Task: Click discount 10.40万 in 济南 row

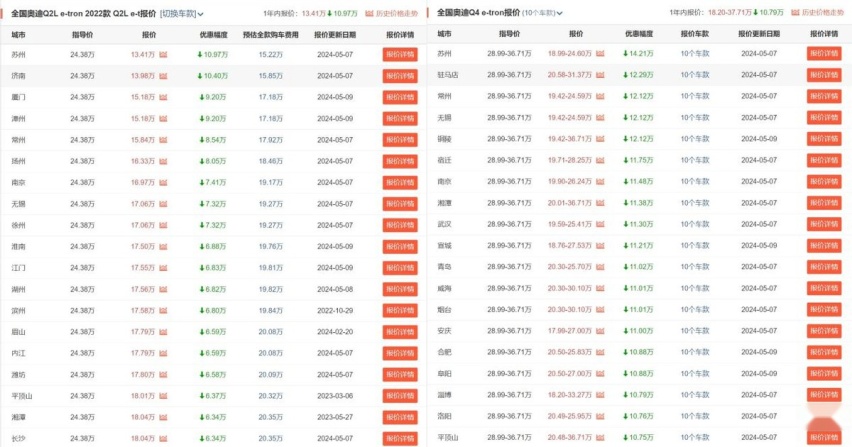Action: pos(213,76)
